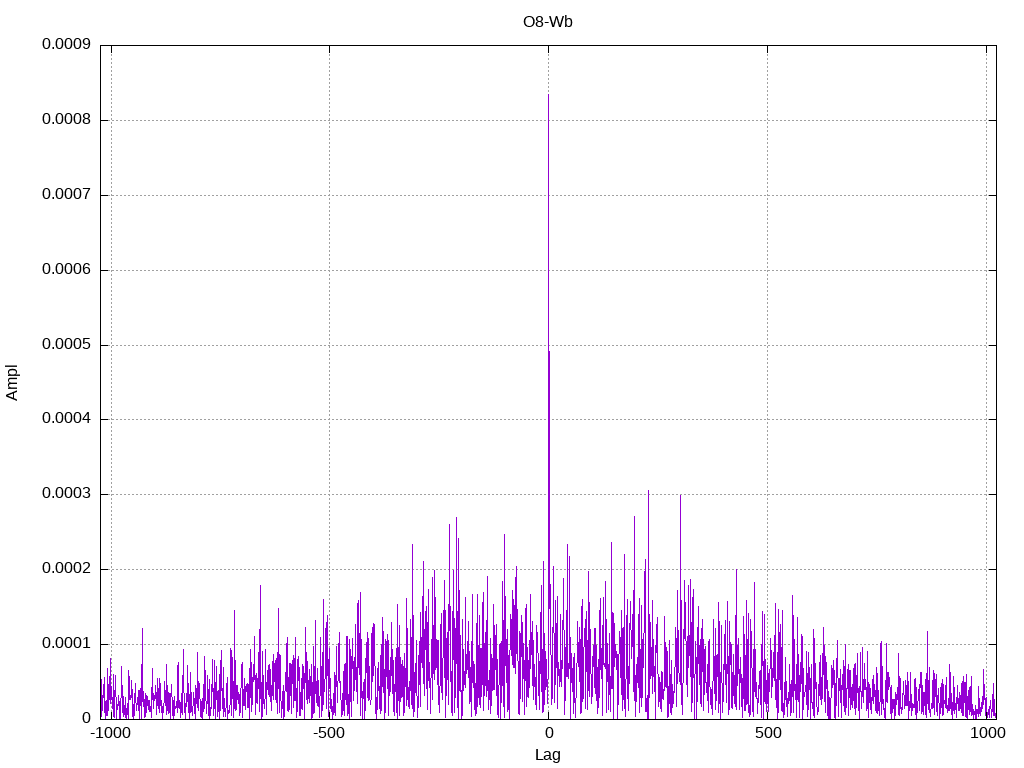Click the plot title O8-Wb
This screenshot has width=1024, height=768.
pyautogui.click(x=547, y=22)
